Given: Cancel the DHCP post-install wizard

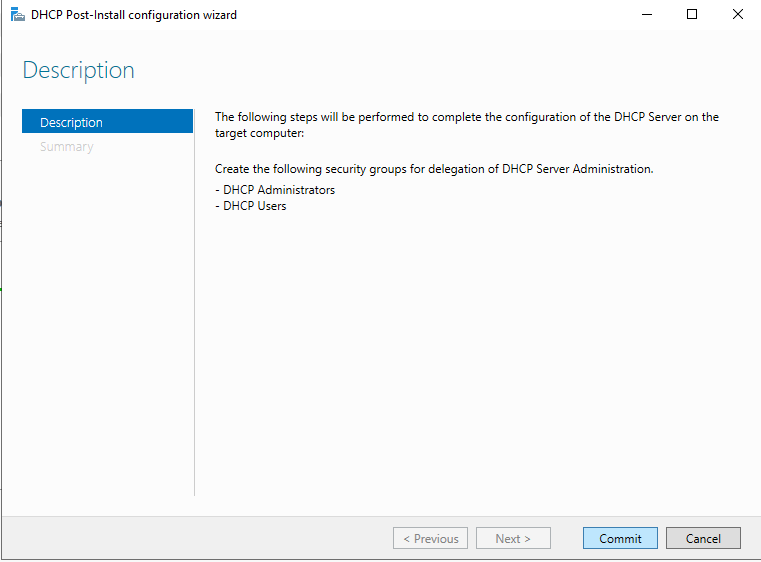Looking at the screenshot, I should coord(702,538).
